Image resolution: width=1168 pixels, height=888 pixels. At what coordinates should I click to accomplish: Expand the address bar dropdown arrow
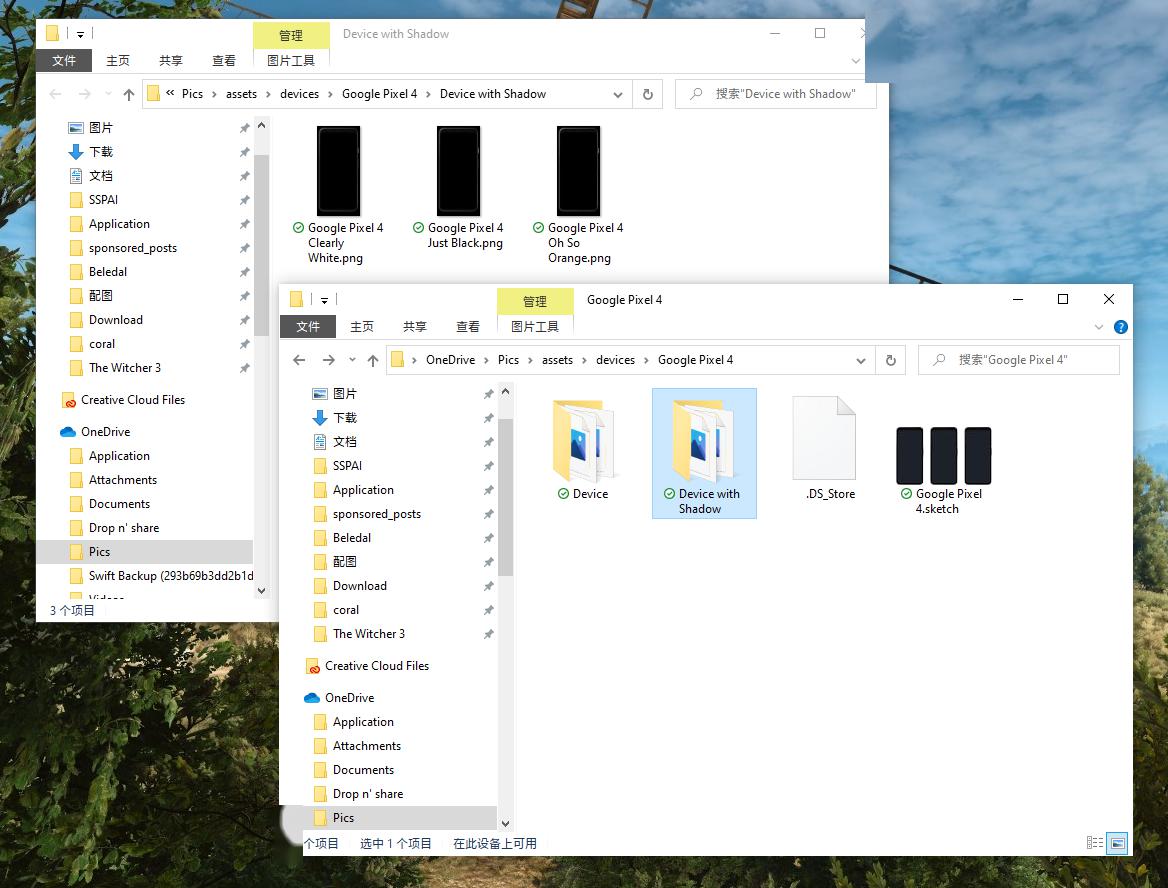coord(861,359)
